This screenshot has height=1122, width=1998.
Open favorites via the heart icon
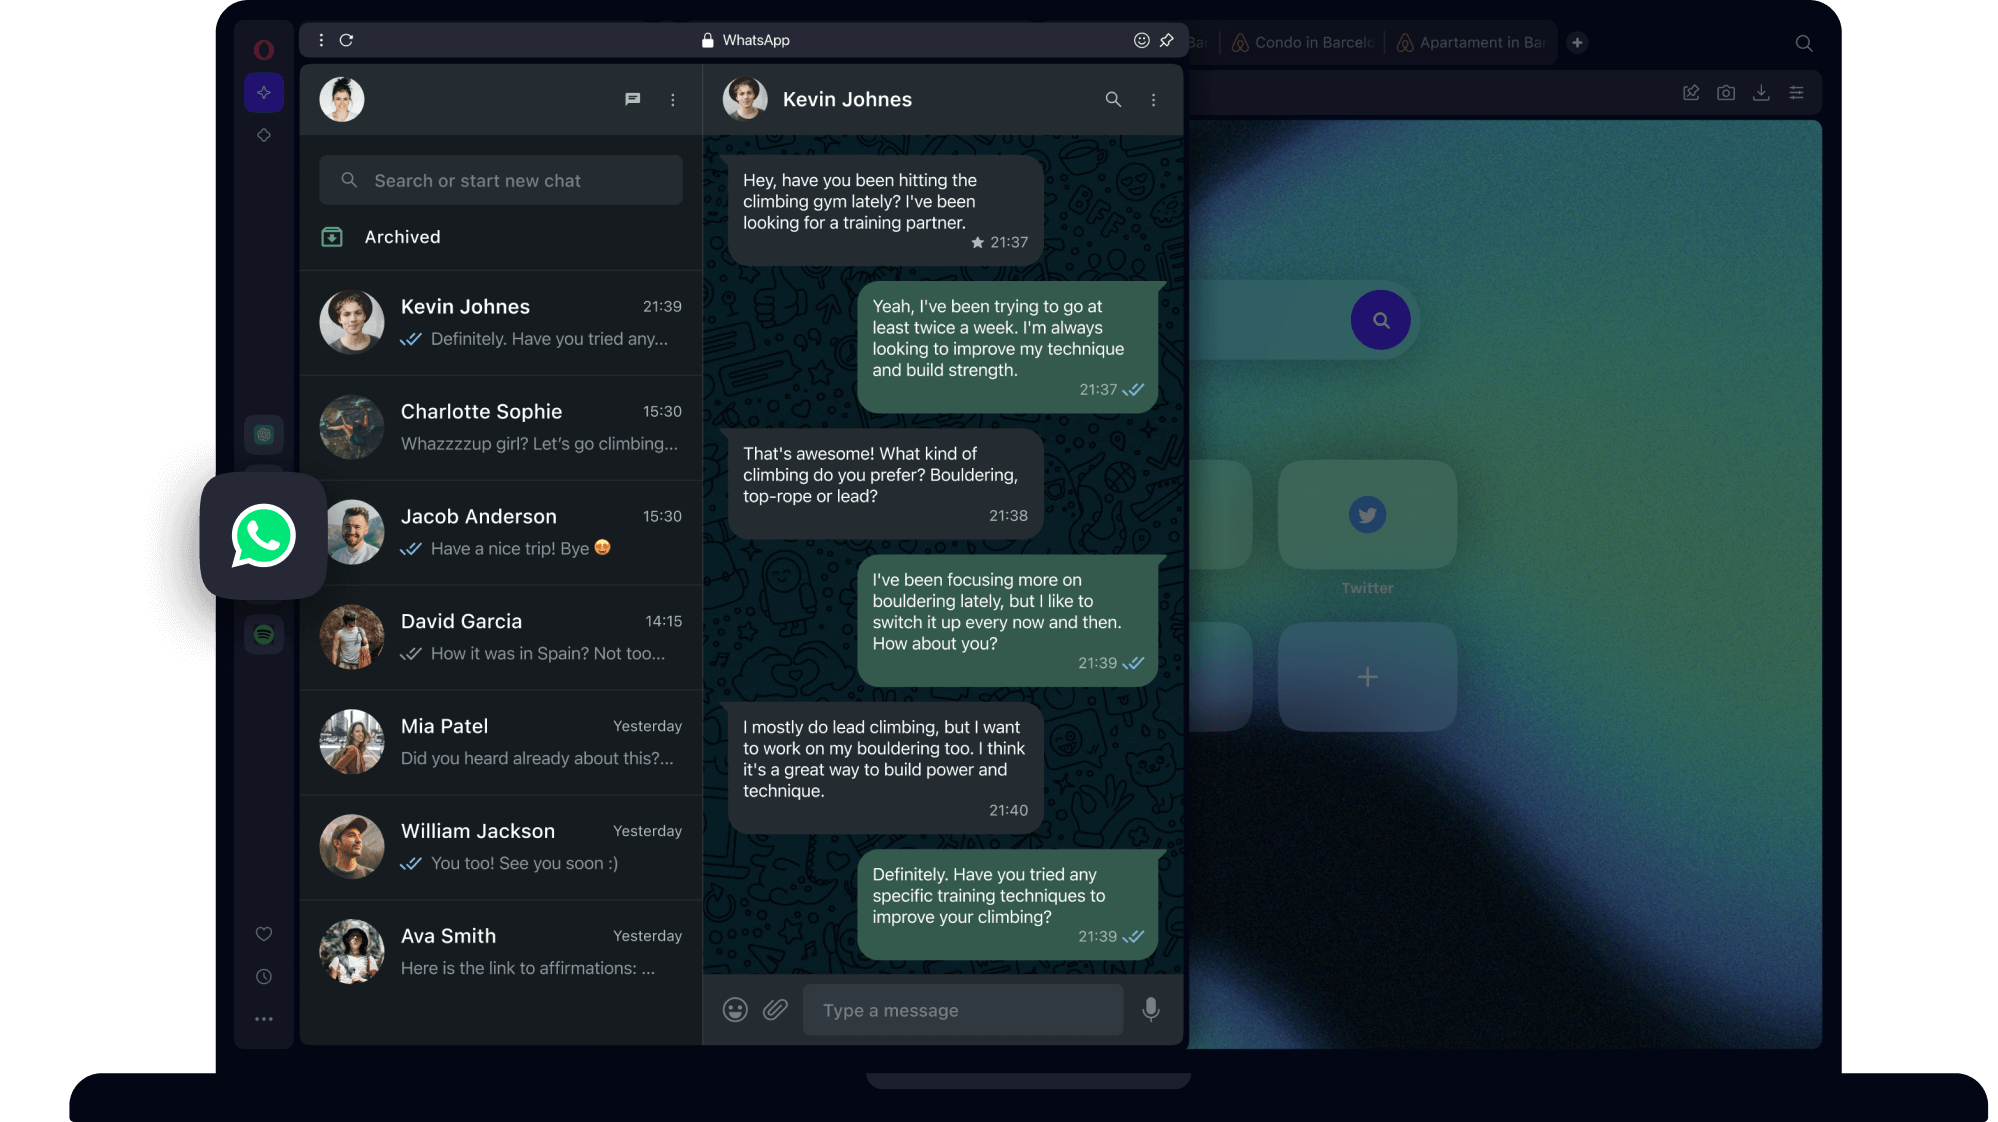pyautogui.click(x=263, y=933)
